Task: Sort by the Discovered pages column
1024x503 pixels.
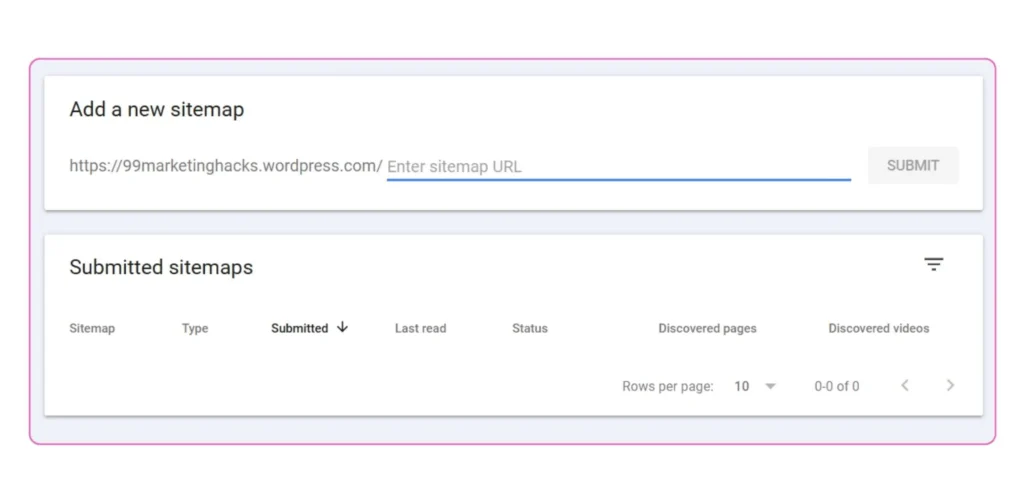Action: click(707, 328)
